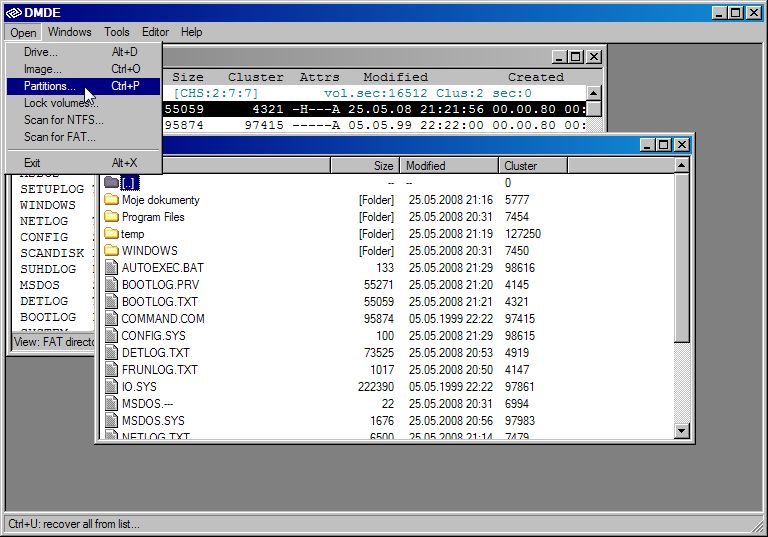Choose Image... from the Open menu

point(83,69)
